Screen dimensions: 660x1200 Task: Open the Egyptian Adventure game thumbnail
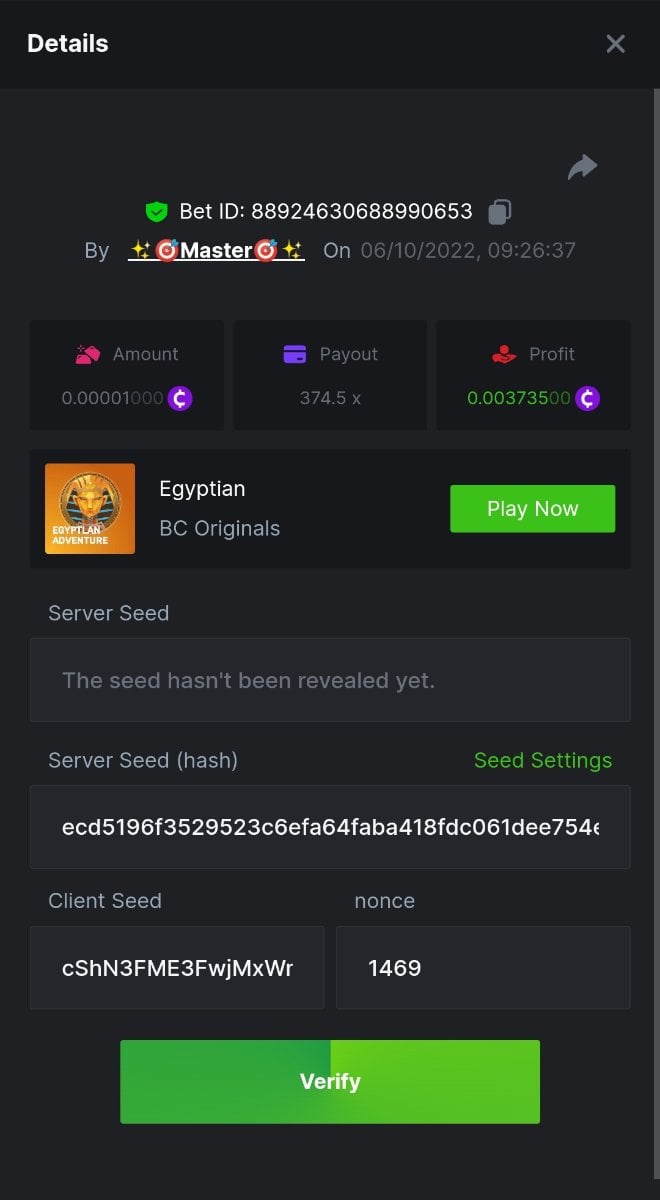point(90,508)
